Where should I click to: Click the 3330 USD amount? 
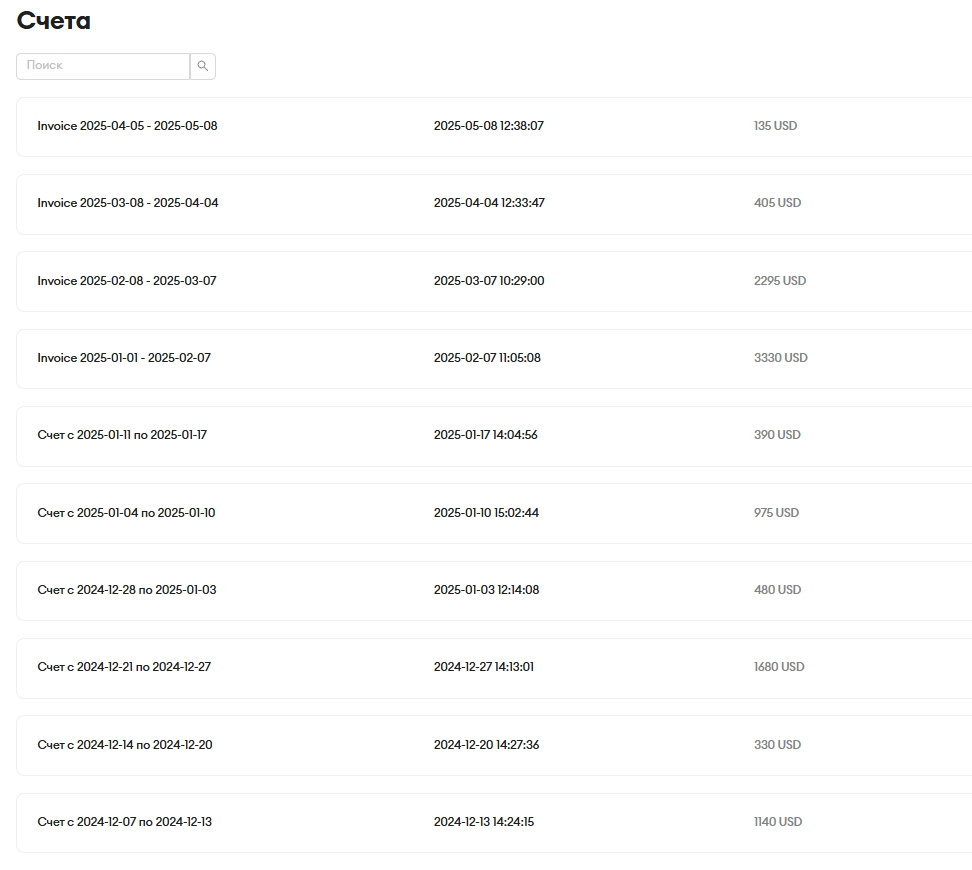781,358
